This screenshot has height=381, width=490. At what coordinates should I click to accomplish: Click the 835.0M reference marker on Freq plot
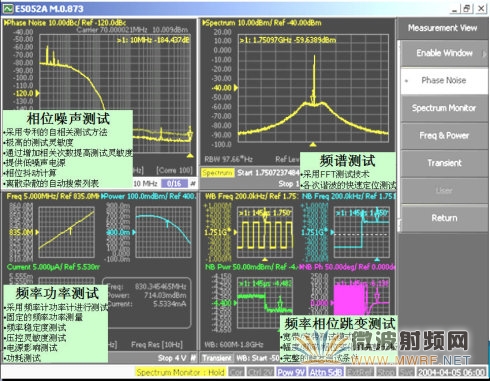(x=36, y=232)
